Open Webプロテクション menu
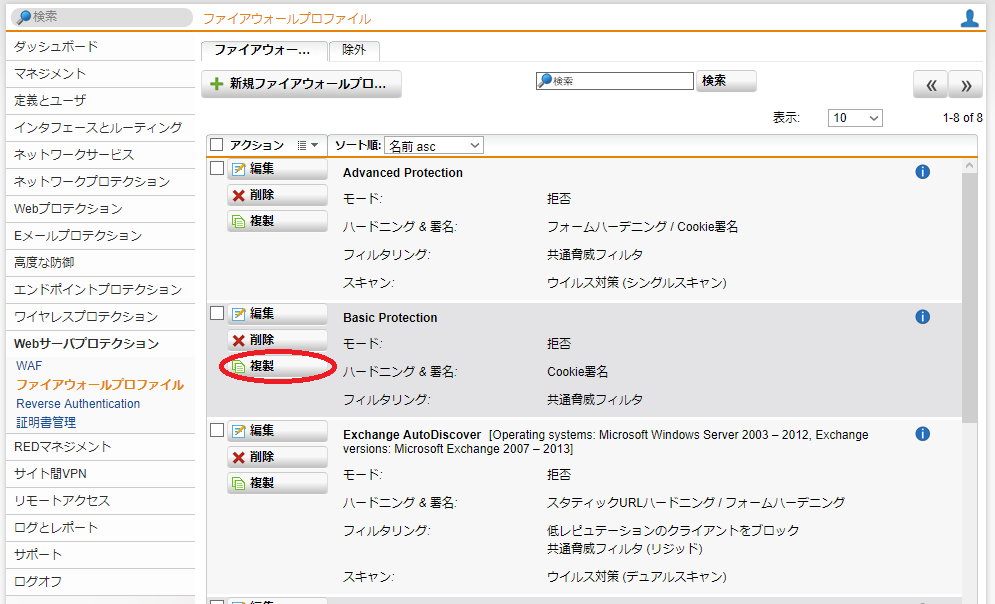 pos(100,209)
